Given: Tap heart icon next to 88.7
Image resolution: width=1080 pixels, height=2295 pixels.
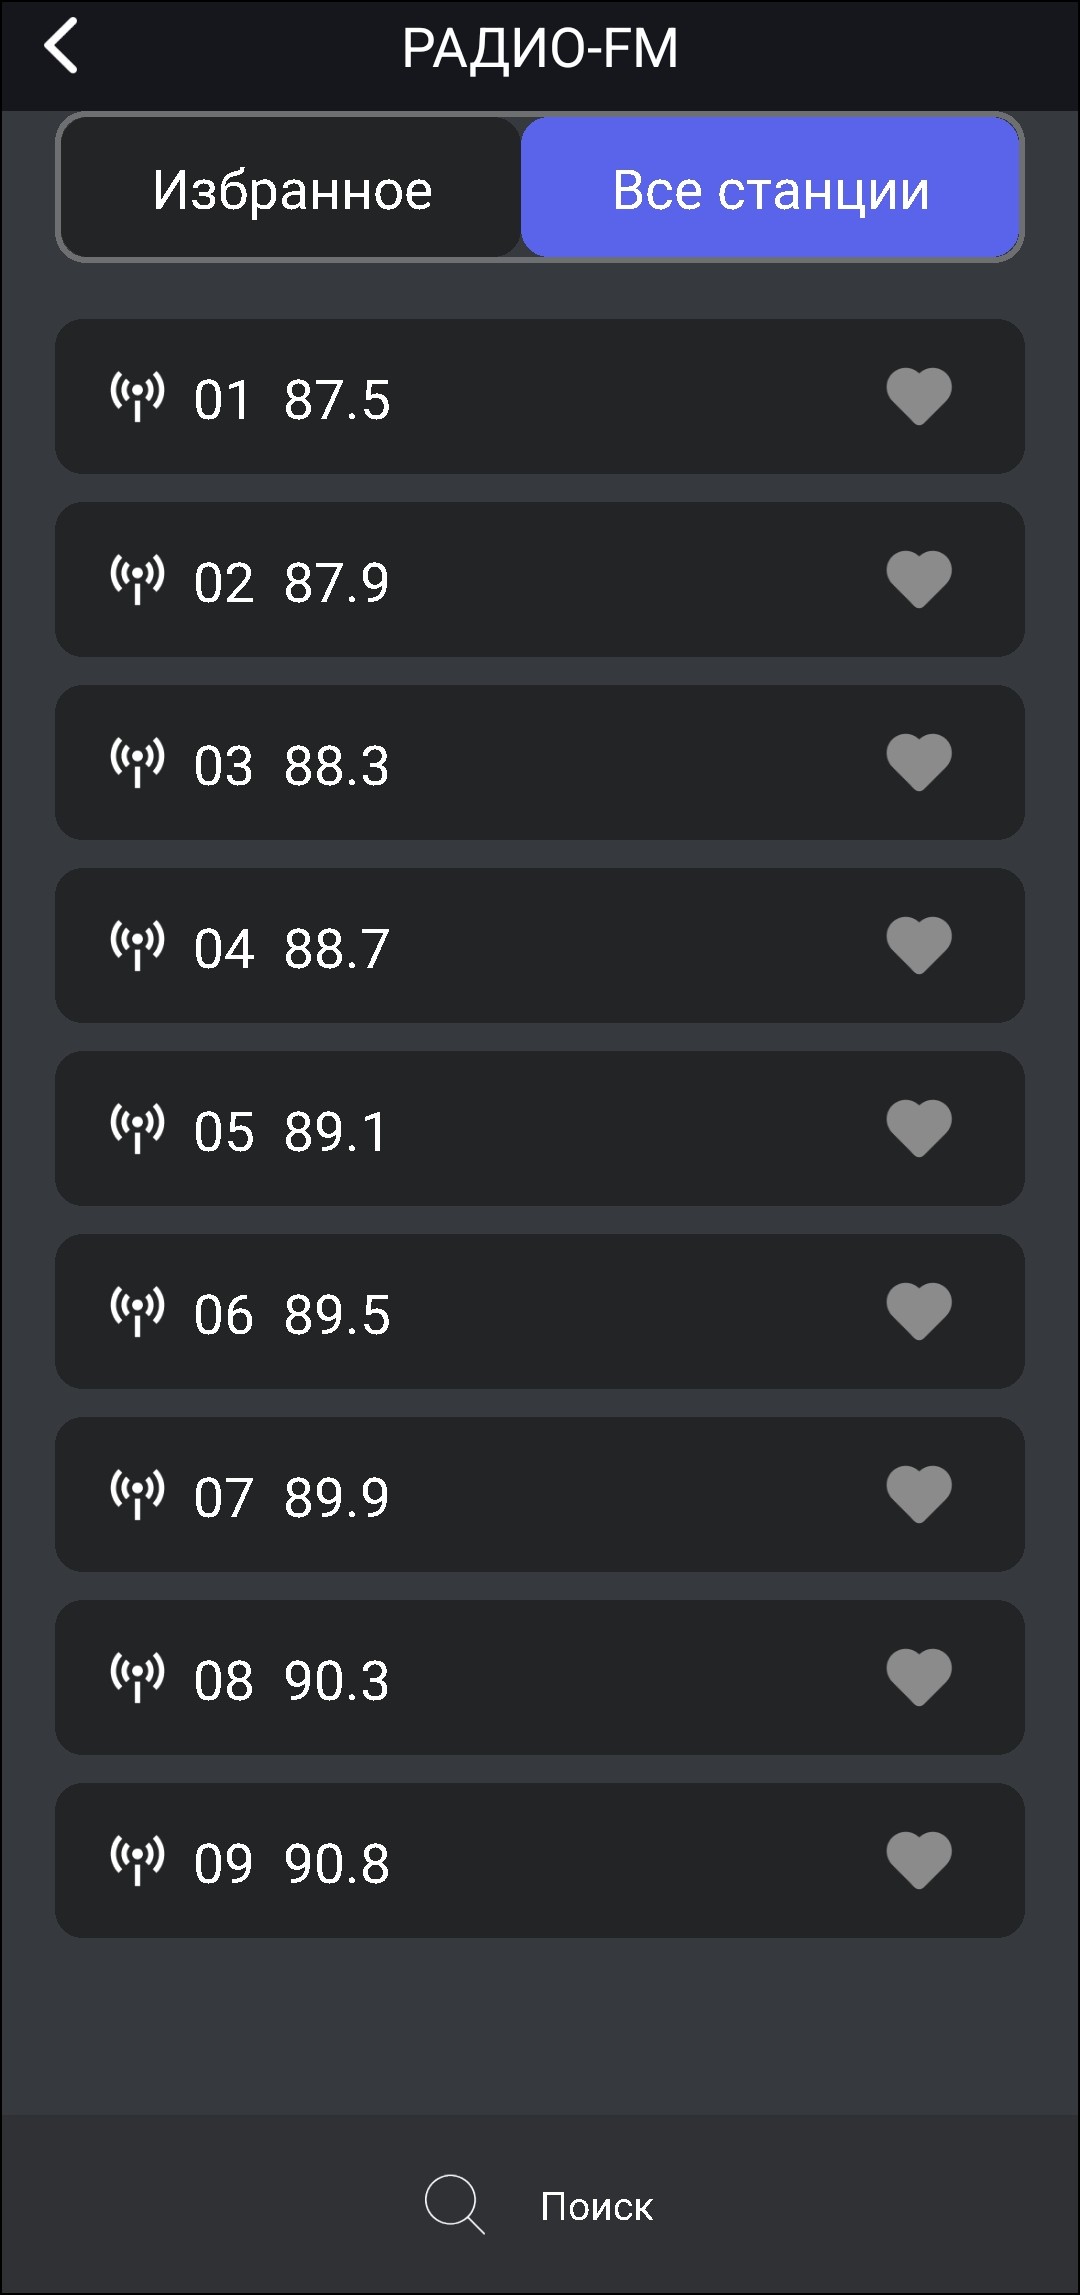Looking at the screenshot, I should [x=918, y=945].
